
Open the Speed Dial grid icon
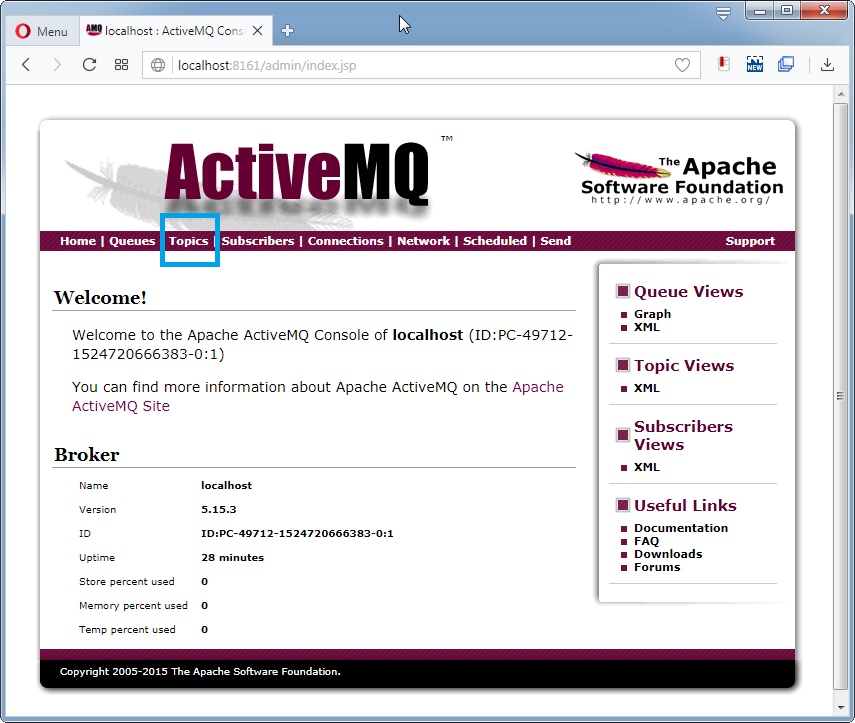coord(121,65)
